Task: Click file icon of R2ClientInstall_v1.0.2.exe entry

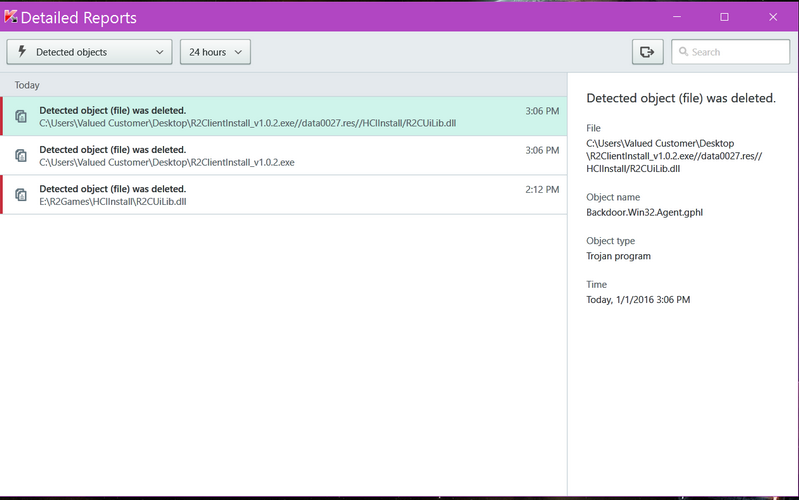Action: [21, 155]
